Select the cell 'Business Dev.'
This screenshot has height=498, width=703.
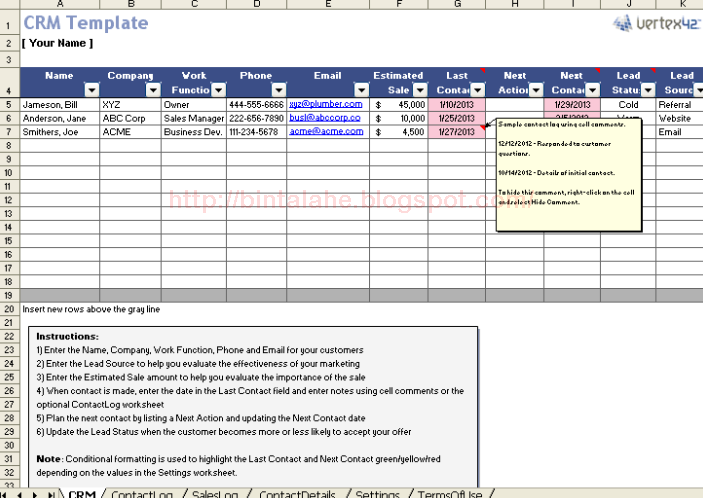point(194,132)
